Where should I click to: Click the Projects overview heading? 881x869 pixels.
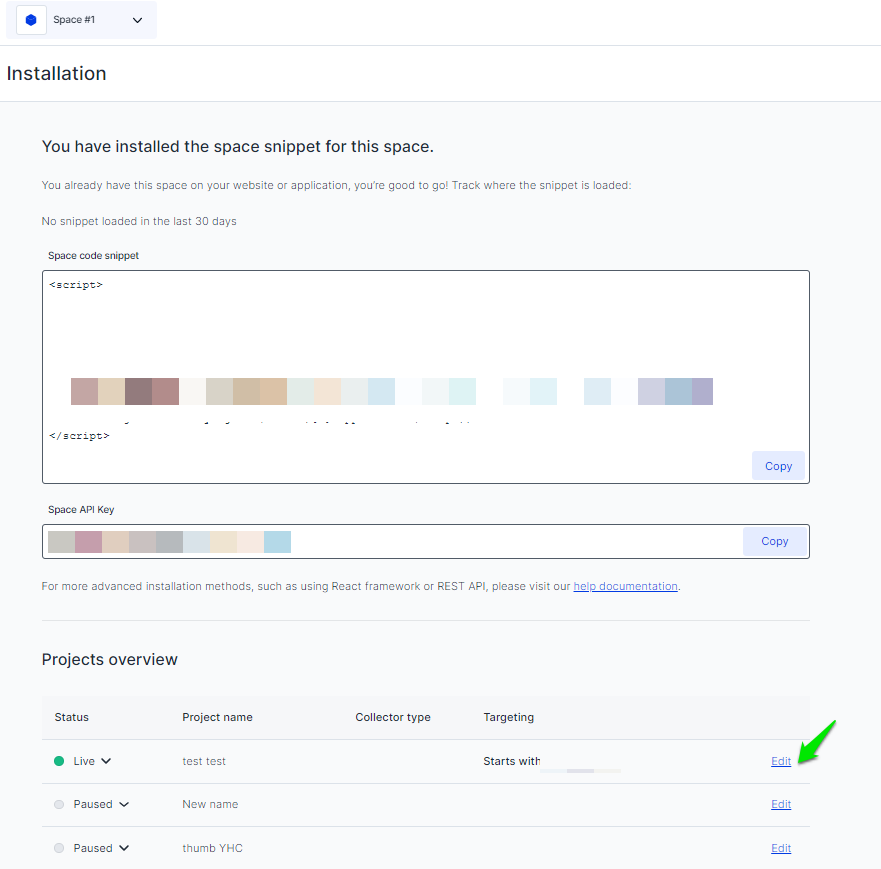pos(110,659)
